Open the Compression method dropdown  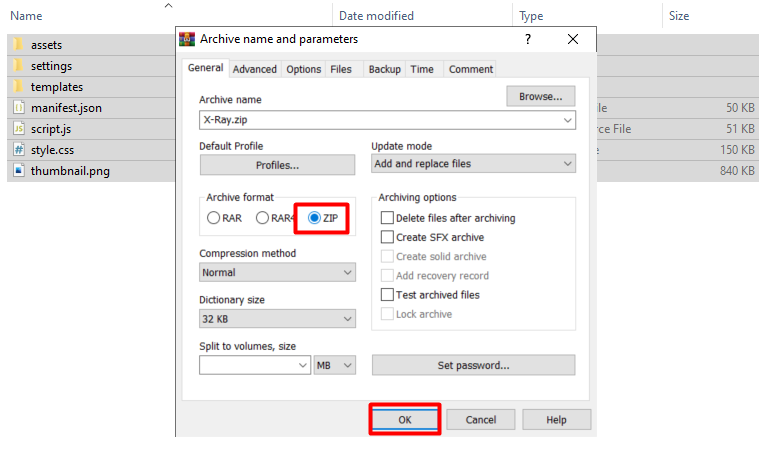click(x=277, y=272)
